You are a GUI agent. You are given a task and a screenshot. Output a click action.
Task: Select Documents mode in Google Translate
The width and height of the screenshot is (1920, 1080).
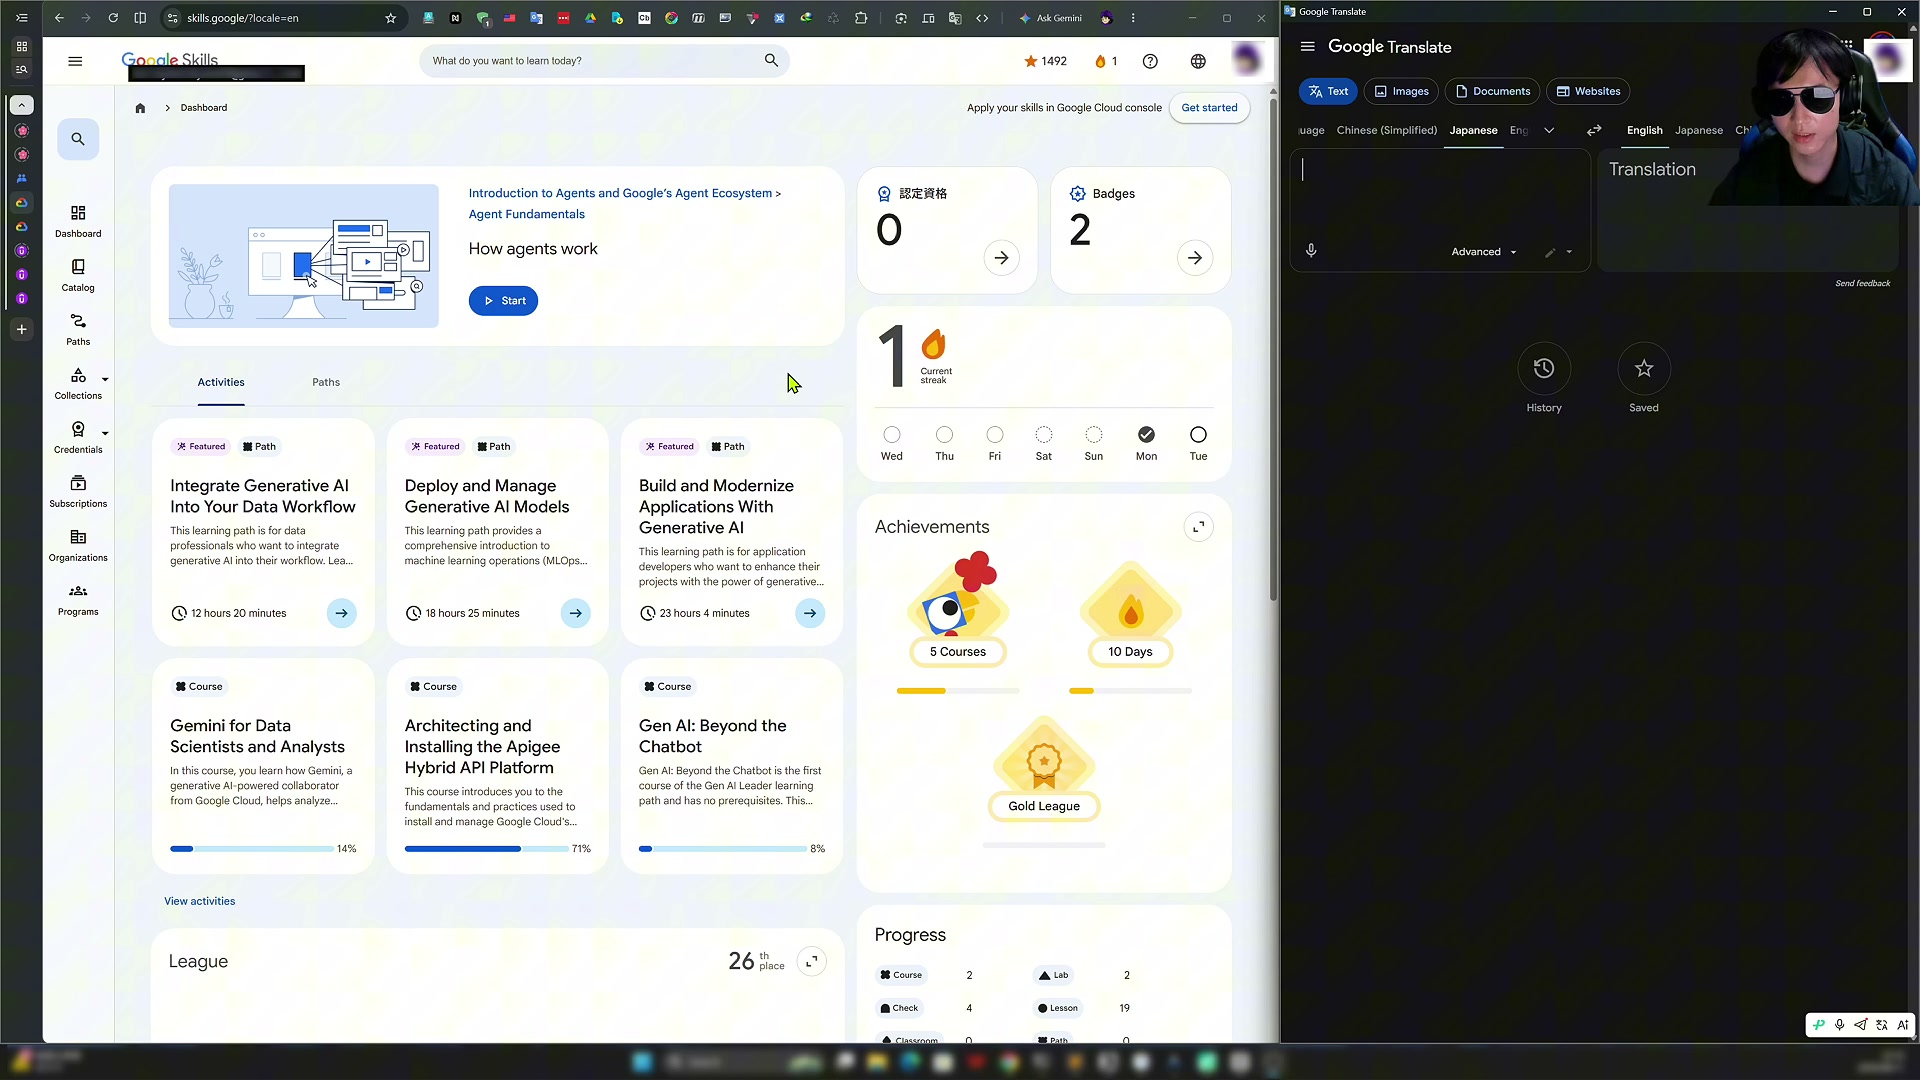pos(1492,91)
